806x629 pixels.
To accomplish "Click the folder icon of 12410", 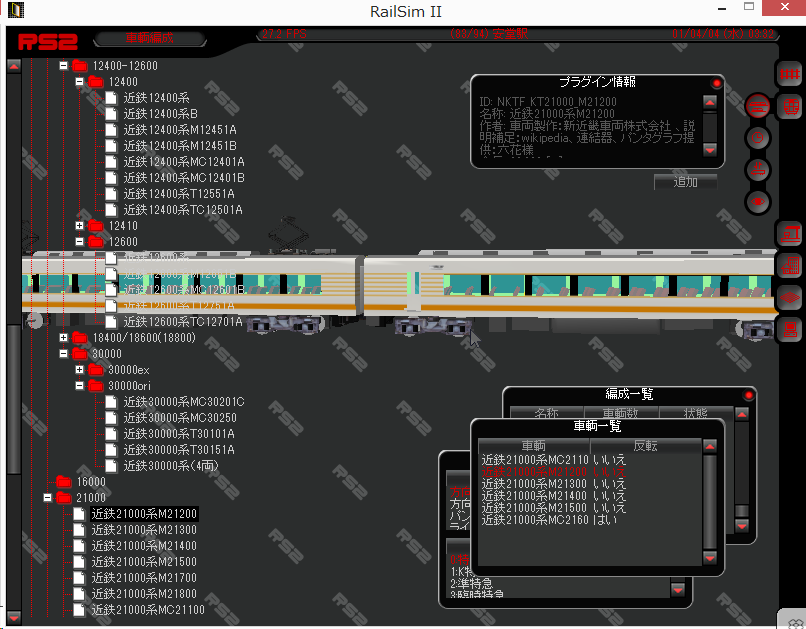I will pos(96,226).
